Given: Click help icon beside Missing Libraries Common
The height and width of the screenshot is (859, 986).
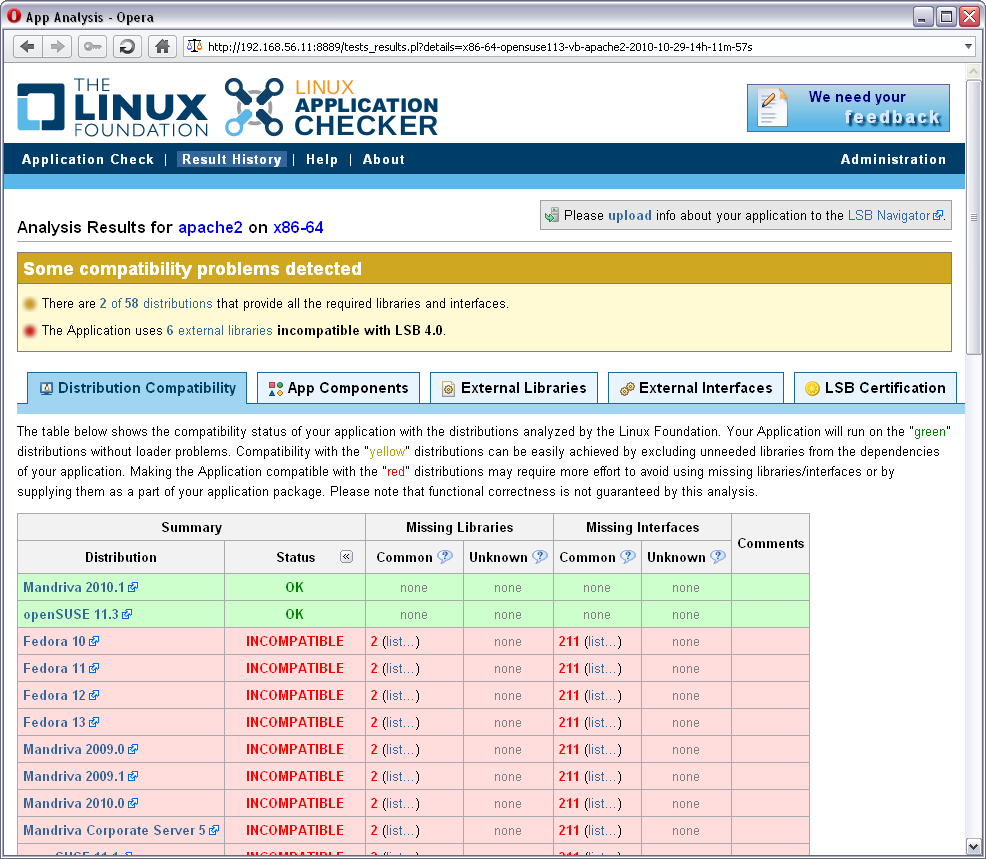Looking at the screenshot, I should (x=445, y=557).
